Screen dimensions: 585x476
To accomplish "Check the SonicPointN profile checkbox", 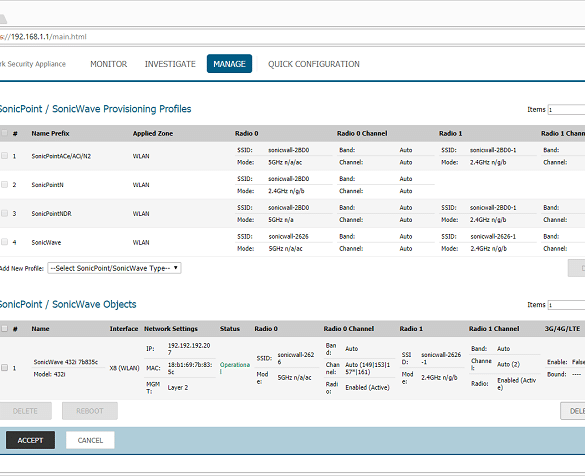I will click(4, 184).
